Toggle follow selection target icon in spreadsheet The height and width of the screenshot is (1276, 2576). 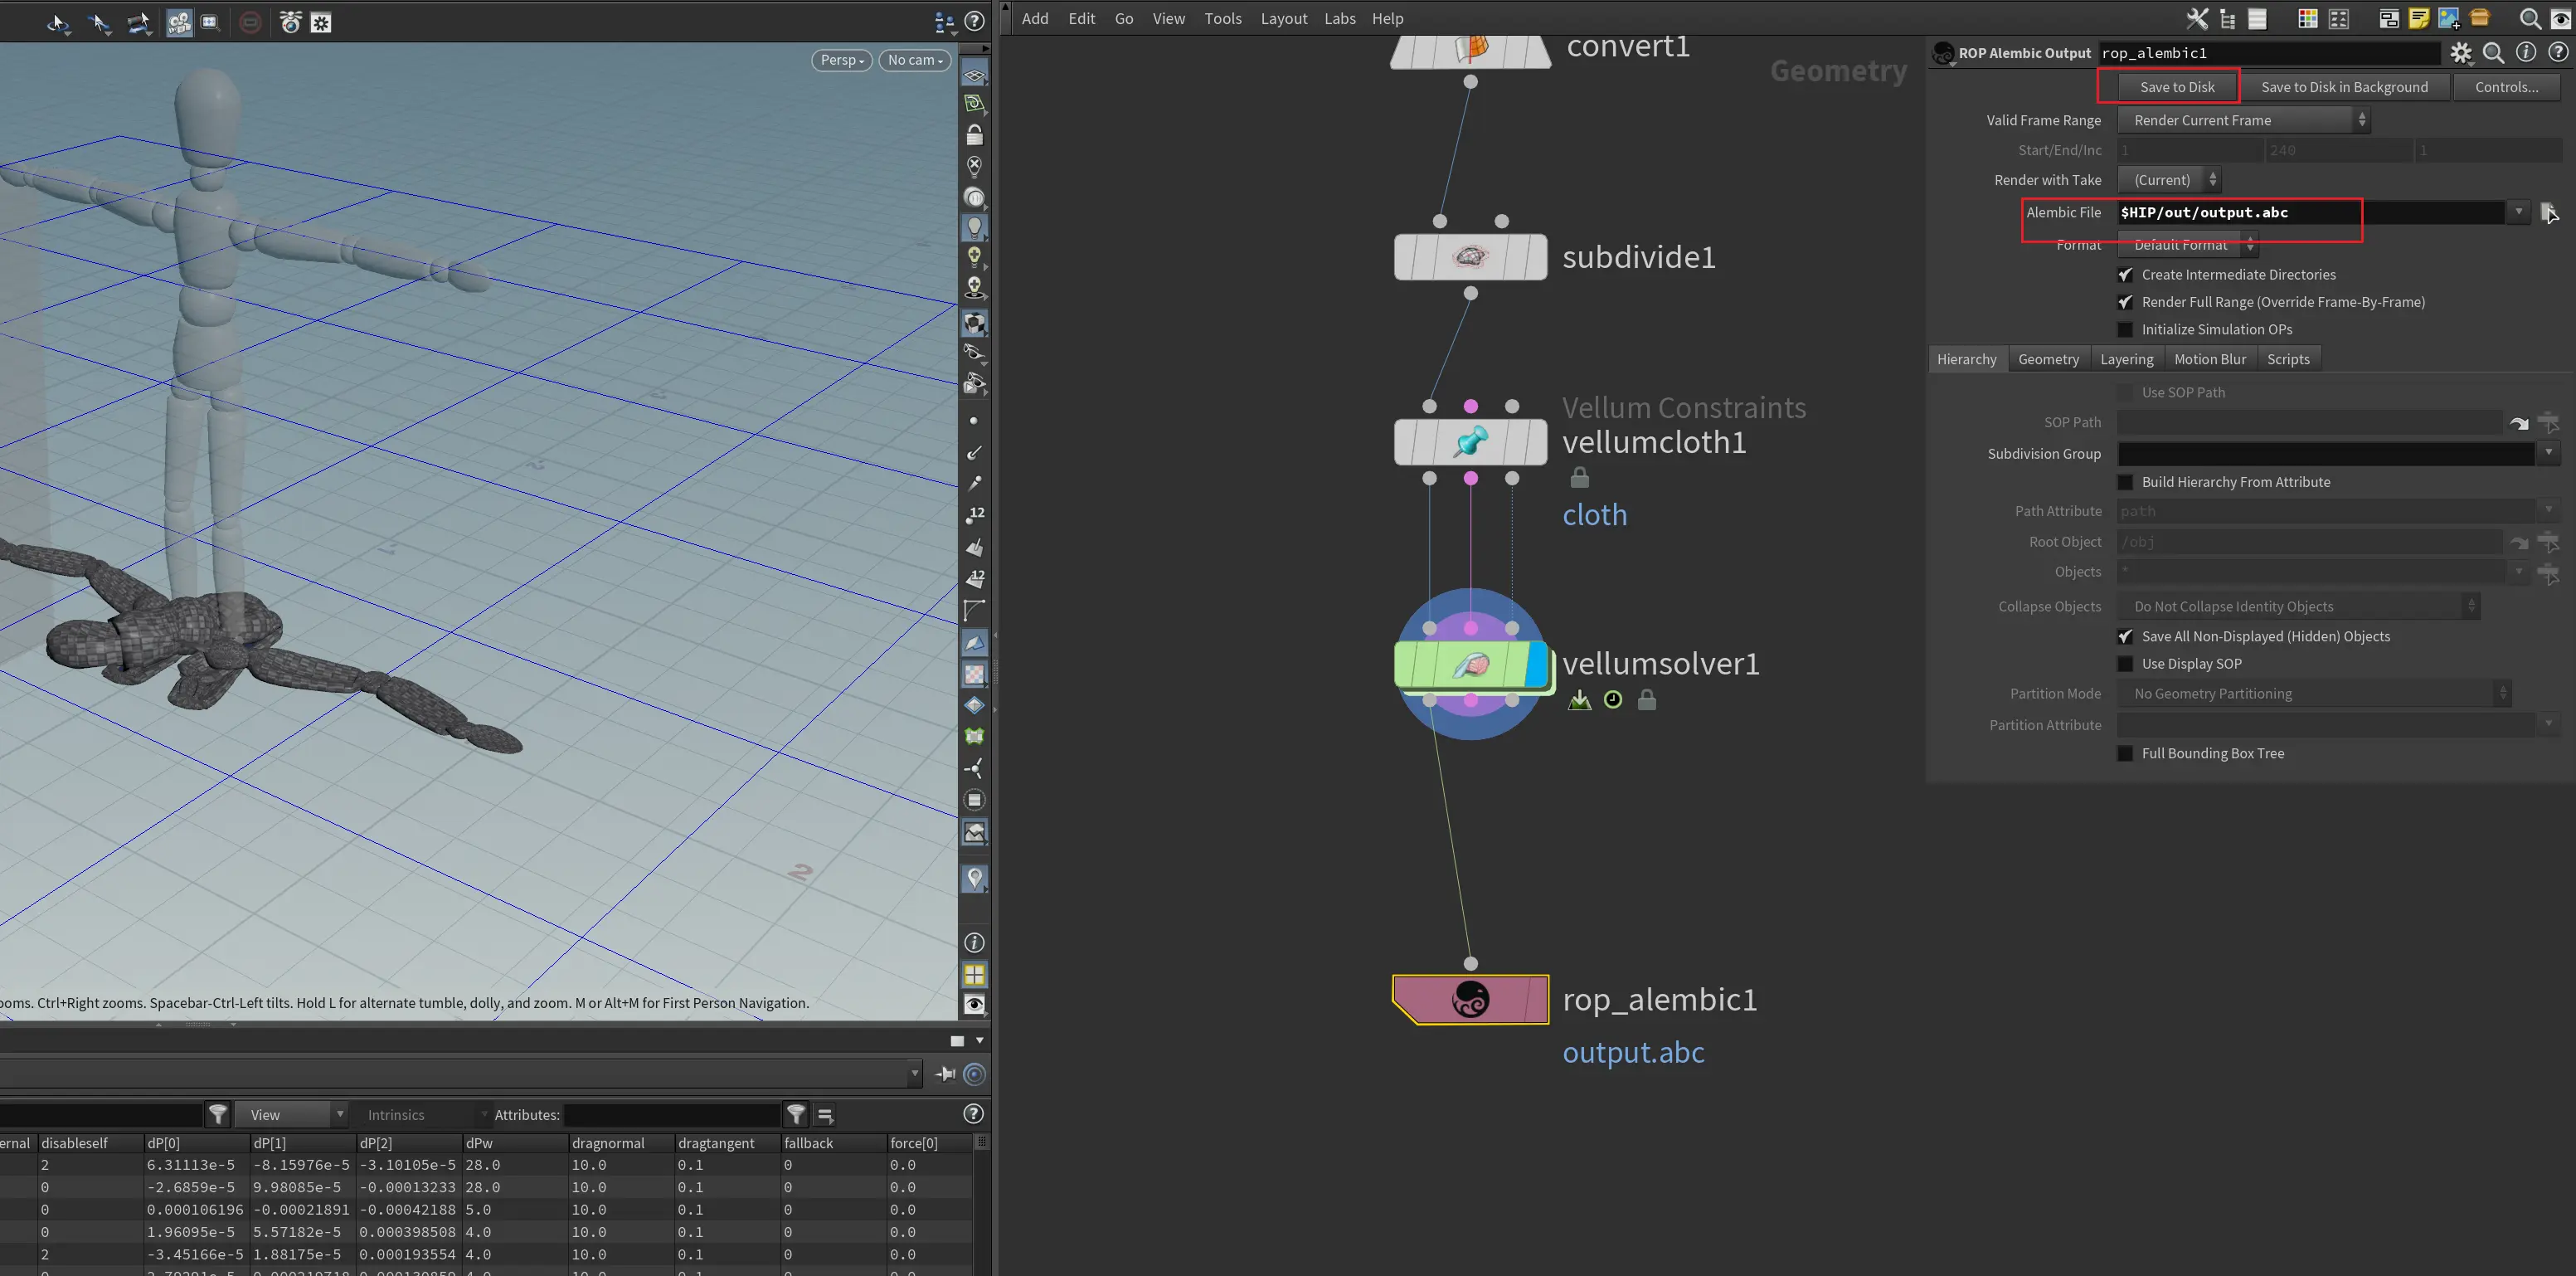click(x=975, y=1074)
